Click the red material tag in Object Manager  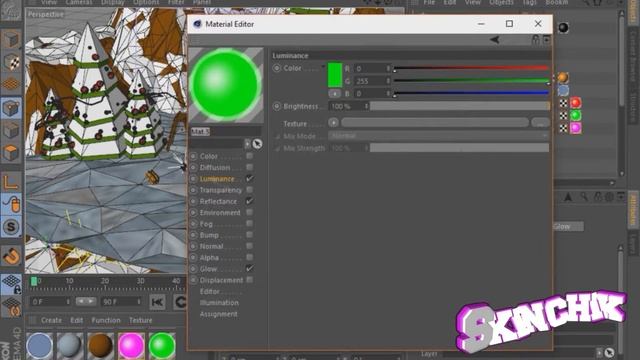[576, 102]
